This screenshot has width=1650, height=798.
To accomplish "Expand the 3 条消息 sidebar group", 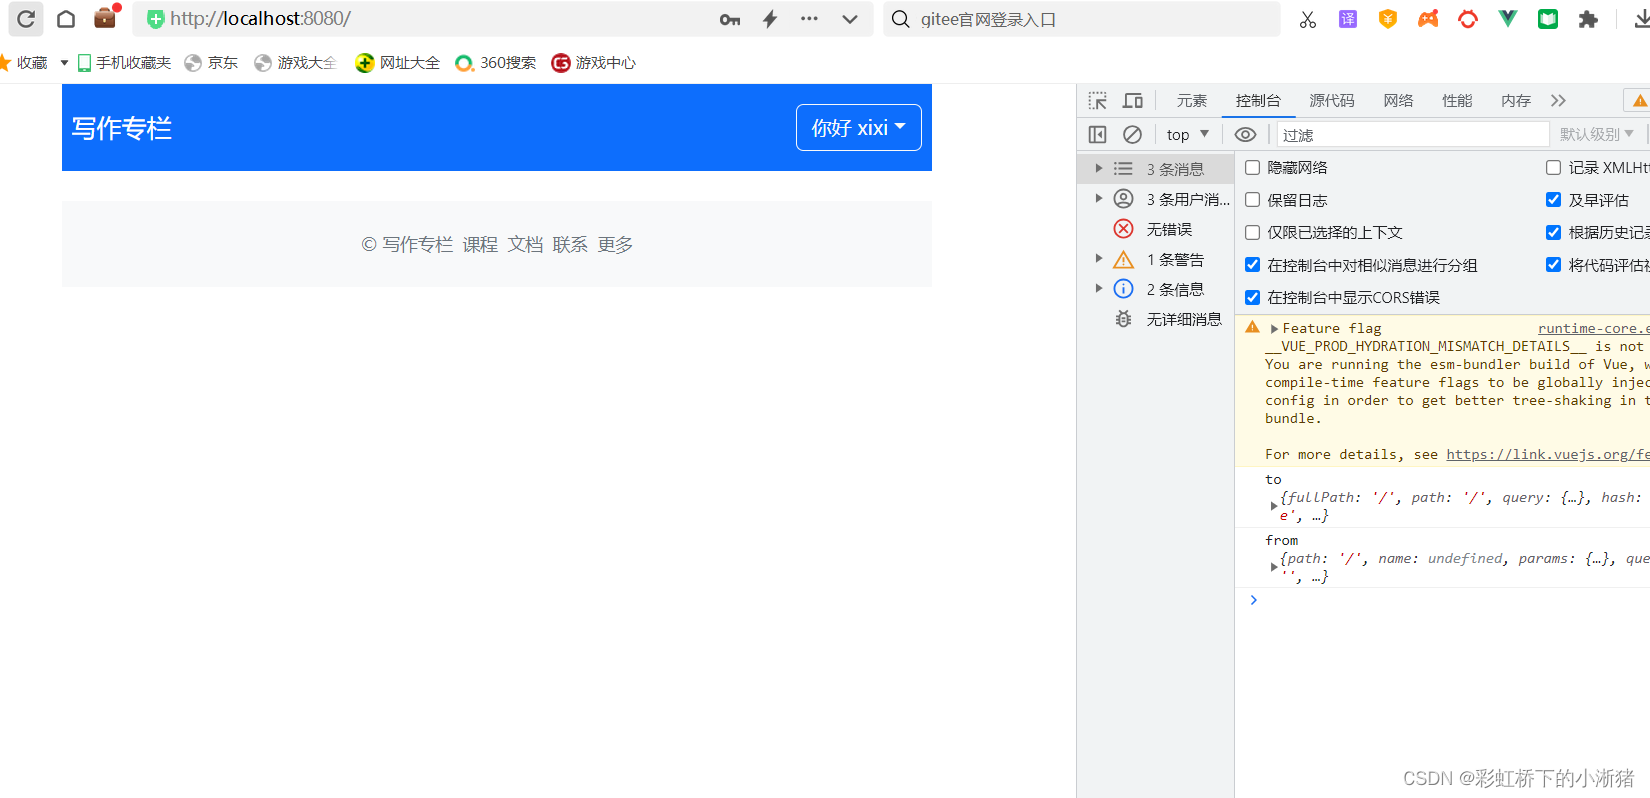I will click(x=1099, y=168).
